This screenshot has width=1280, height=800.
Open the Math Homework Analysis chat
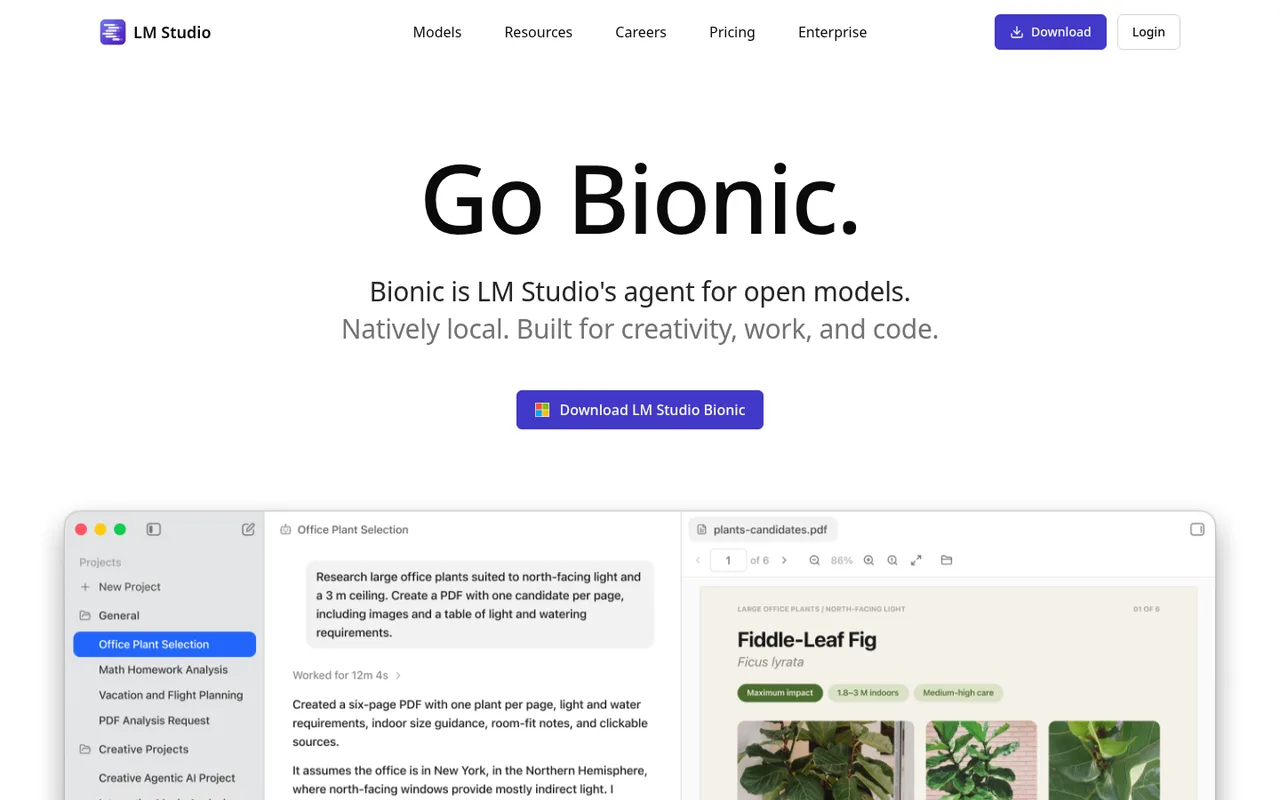[x=163, y=670]
